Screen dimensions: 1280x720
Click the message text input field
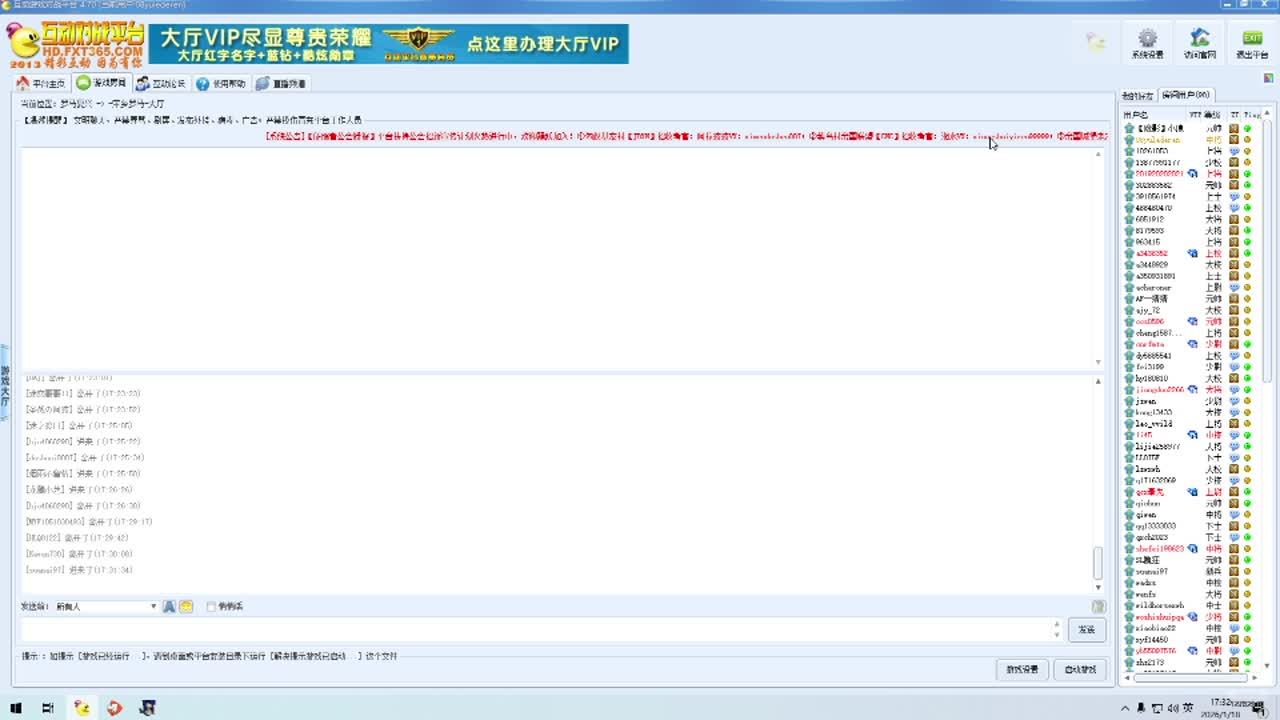[535, 629]
